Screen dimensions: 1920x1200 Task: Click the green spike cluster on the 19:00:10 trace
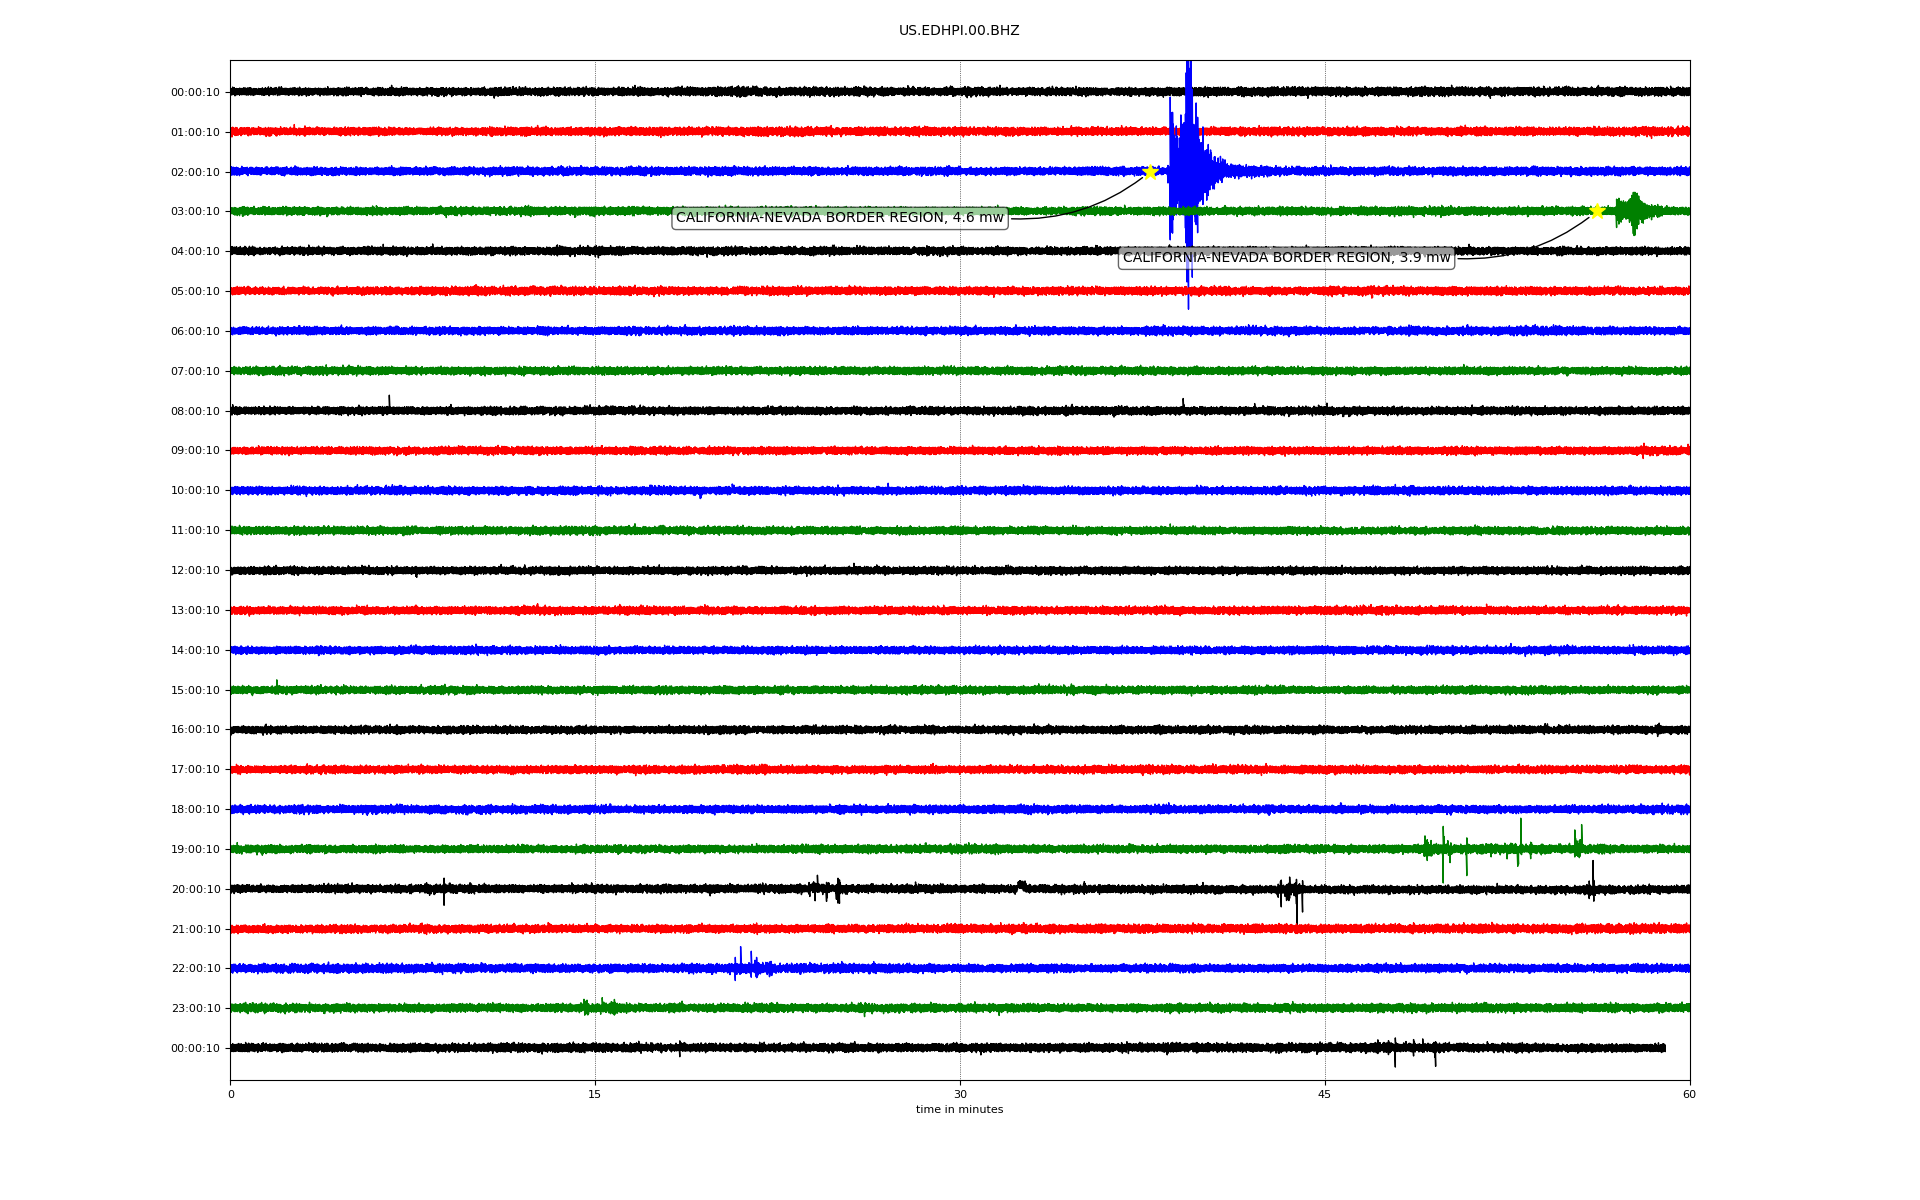point(1503,850)
